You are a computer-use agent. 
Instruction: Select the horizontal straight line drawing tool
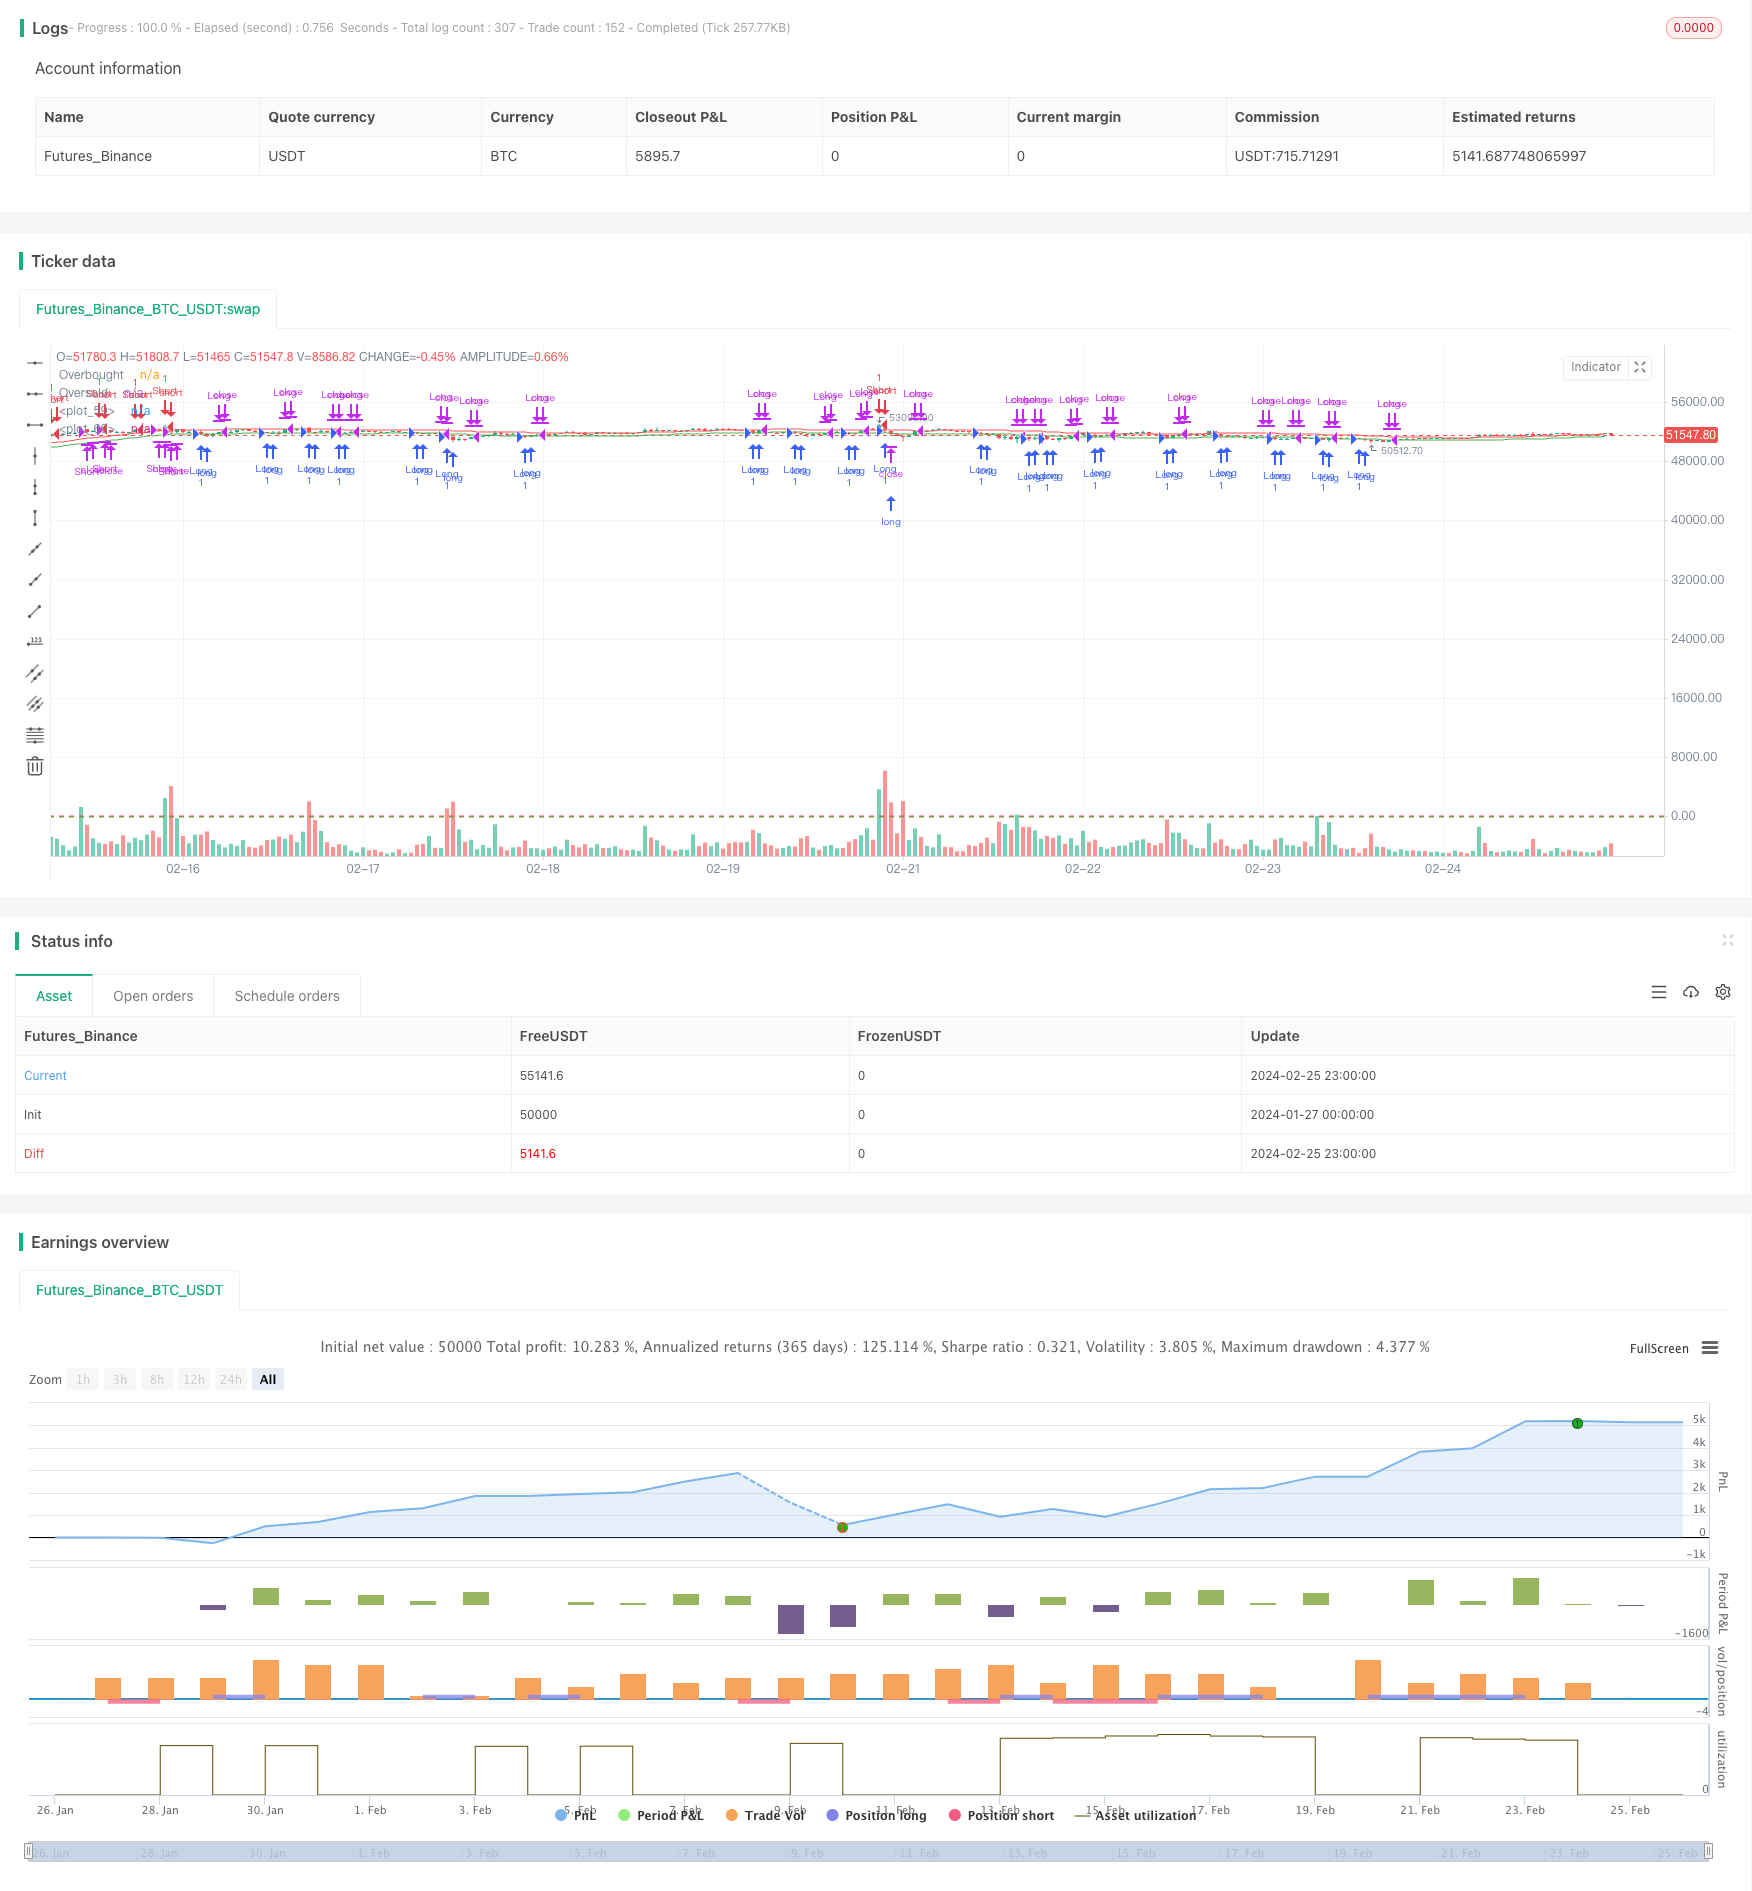tap(35, 362)
